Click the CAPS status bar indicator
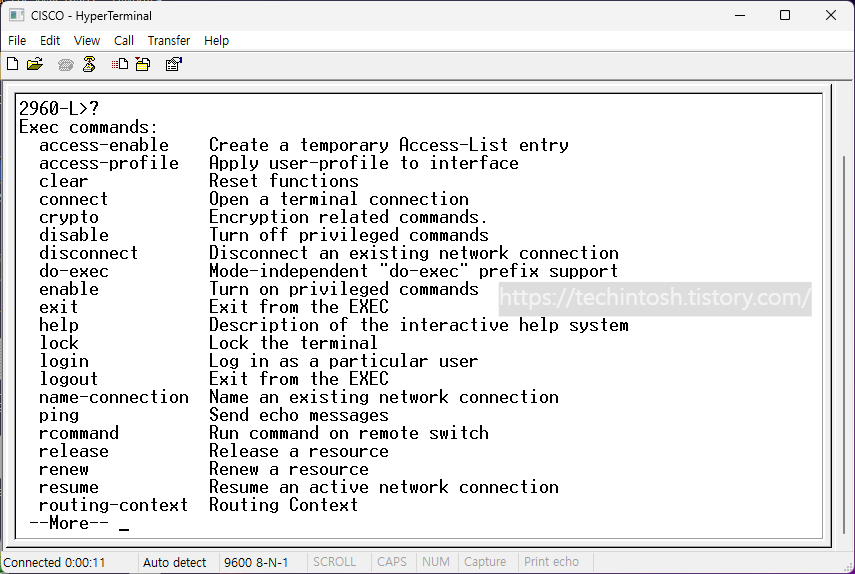 392,561
